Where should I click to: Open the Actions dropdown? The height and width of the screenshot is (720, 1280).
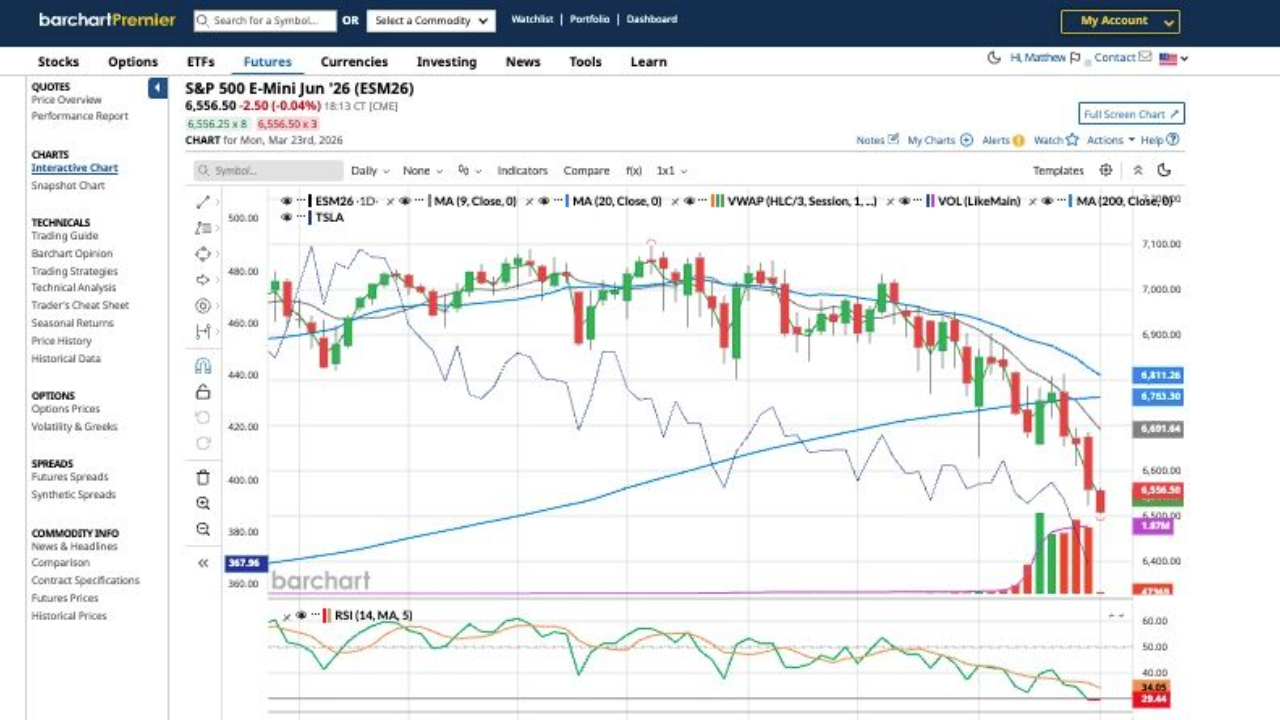pyautogui.click(x=1111, y=140)
